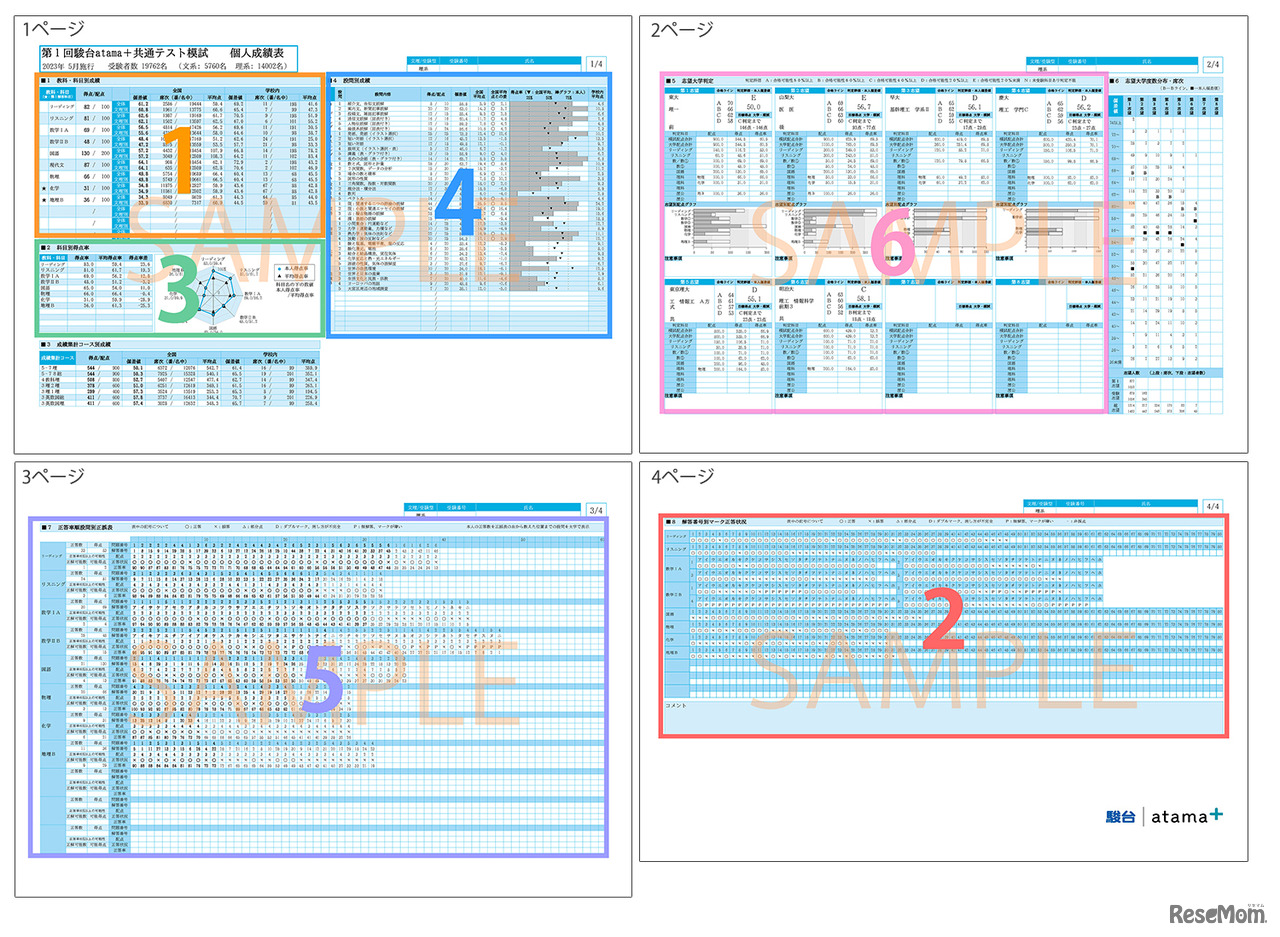Click the report title '第1回駿台atama+共通テスト模試'
The width and height of the screenshot is (1280, 937).
[125, 51]
